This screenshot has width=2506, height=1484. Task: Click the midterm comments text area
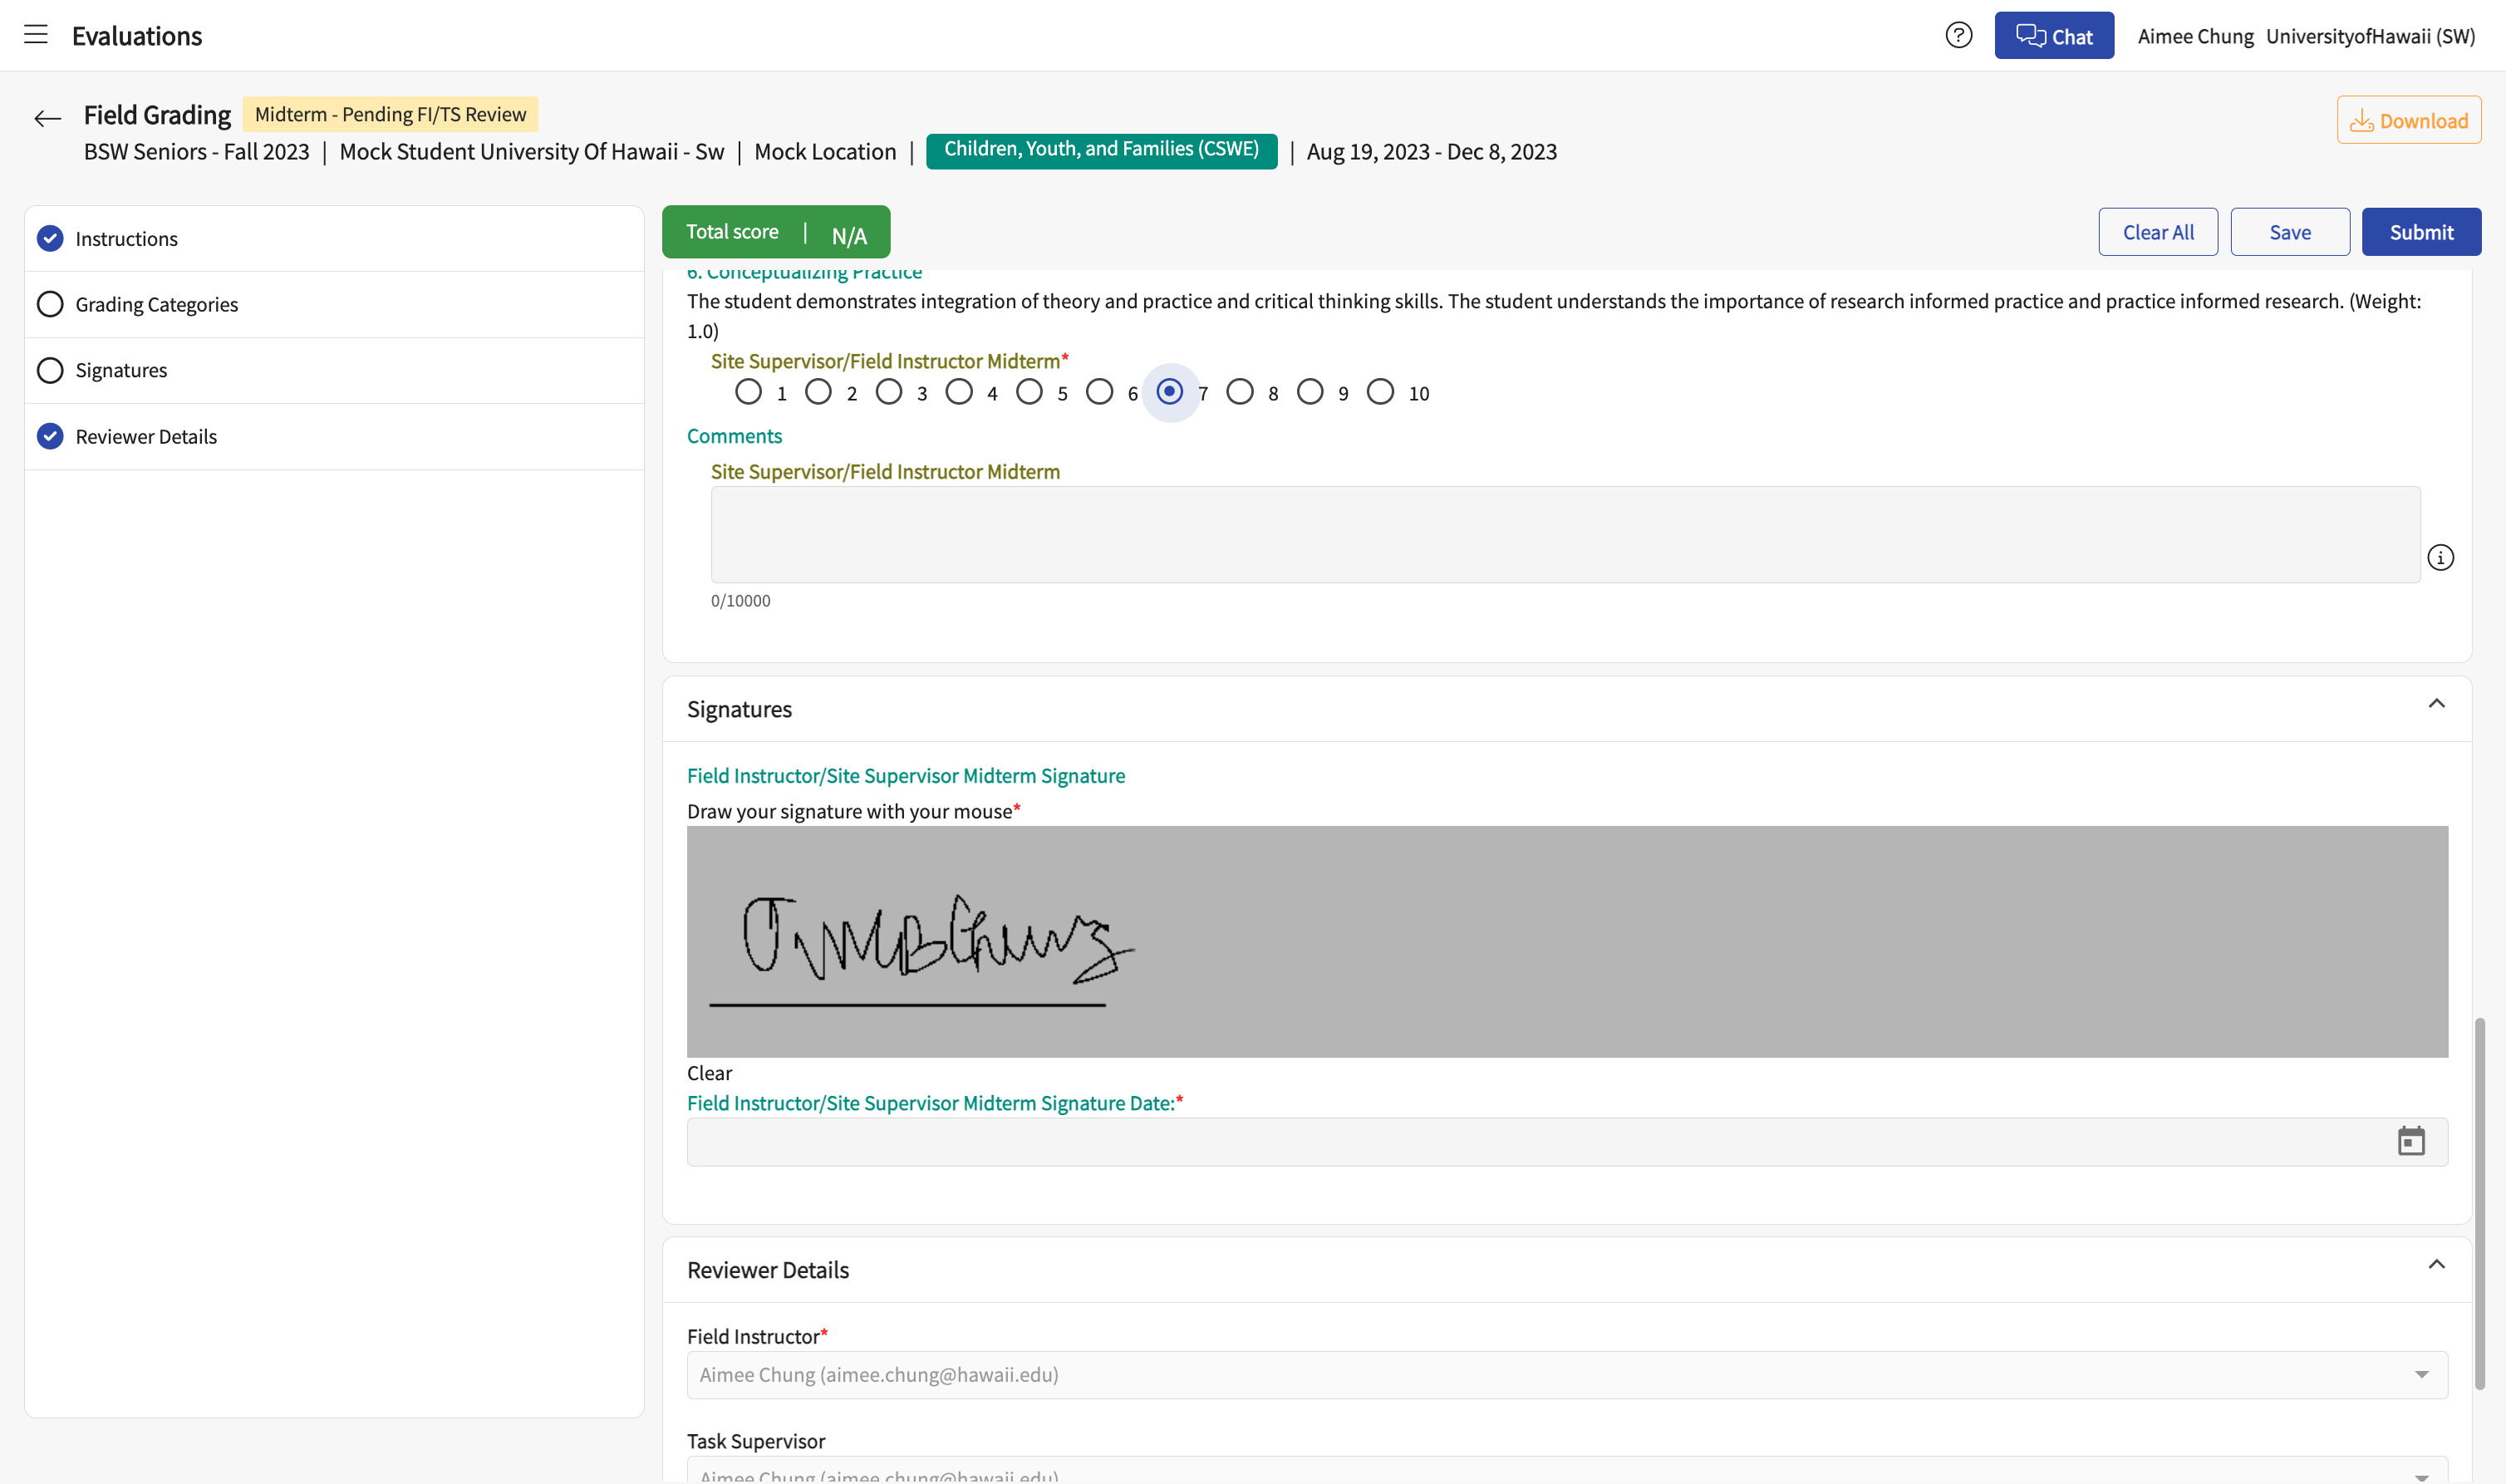(x=1565, y=535)
